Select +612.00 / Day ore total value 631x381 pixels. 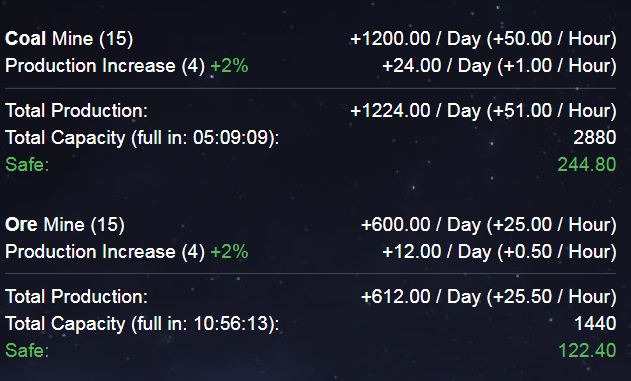tap(489, 297)
